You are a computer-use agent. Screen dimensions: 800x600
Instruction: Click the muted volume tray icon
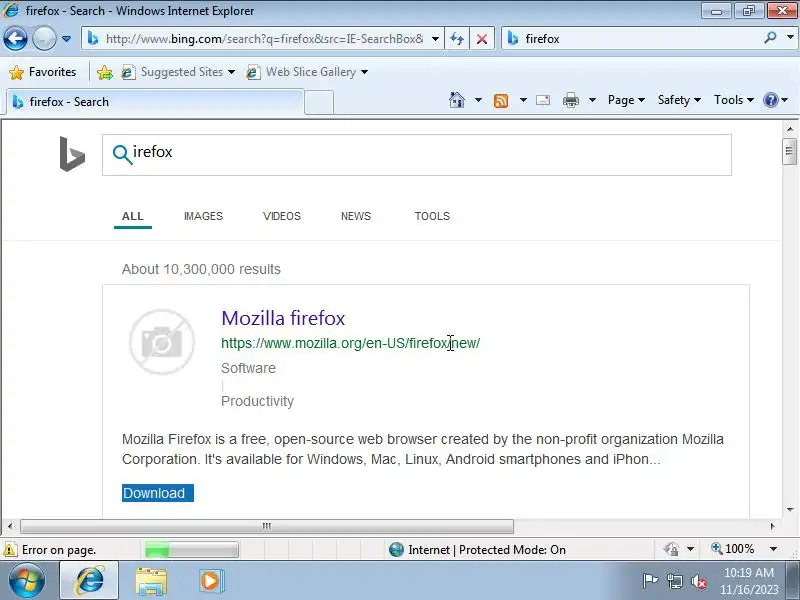pyautogui.click(x=699, y=581)
